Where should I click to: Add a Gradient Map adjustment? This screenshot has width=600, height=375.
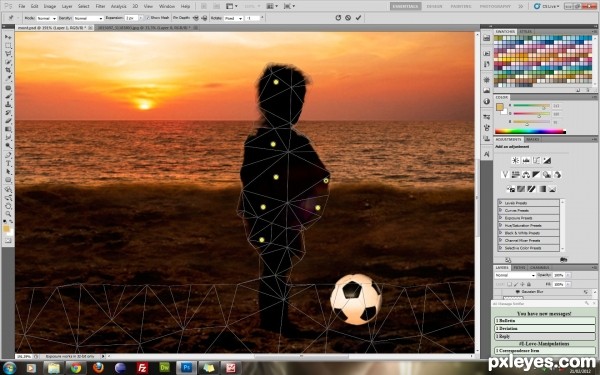tap(542, 189)
